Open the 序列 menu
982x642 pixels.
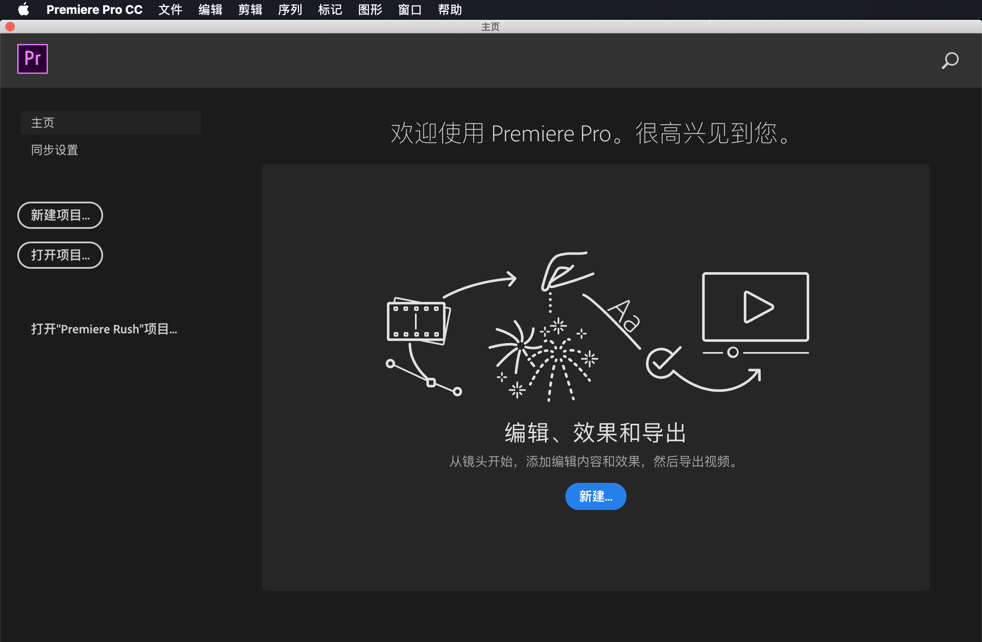tap(290, 9)
